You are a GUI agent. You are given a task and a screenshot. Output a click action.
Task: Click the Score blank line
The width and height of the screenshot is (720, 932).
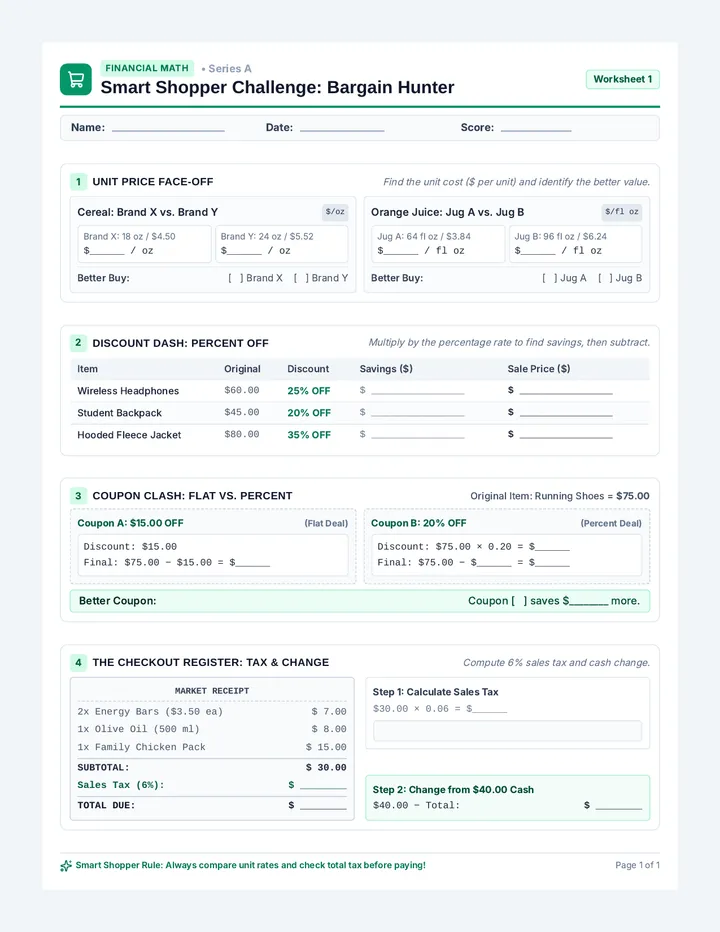536,128
